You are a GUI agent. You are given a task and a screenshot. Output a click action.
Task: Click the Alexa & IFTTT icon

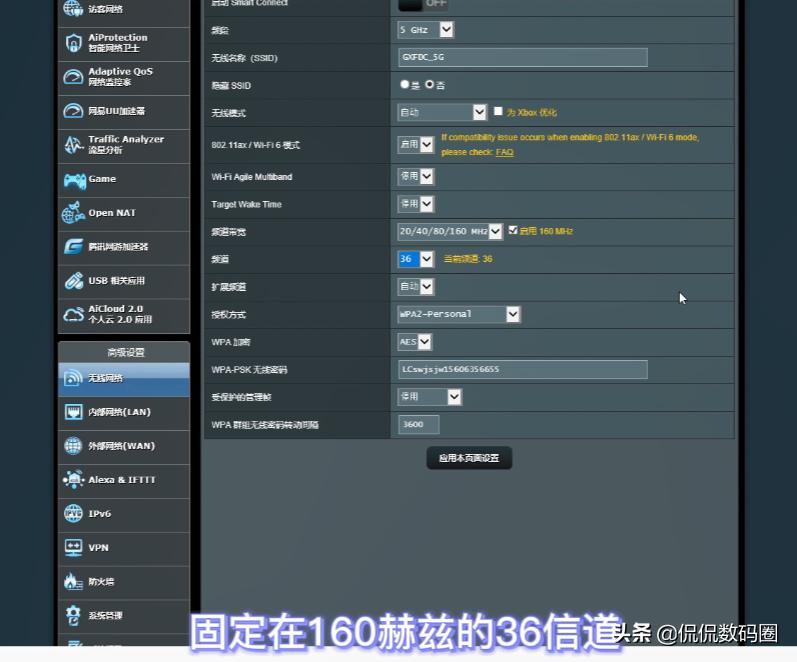[x=74, y=479]
